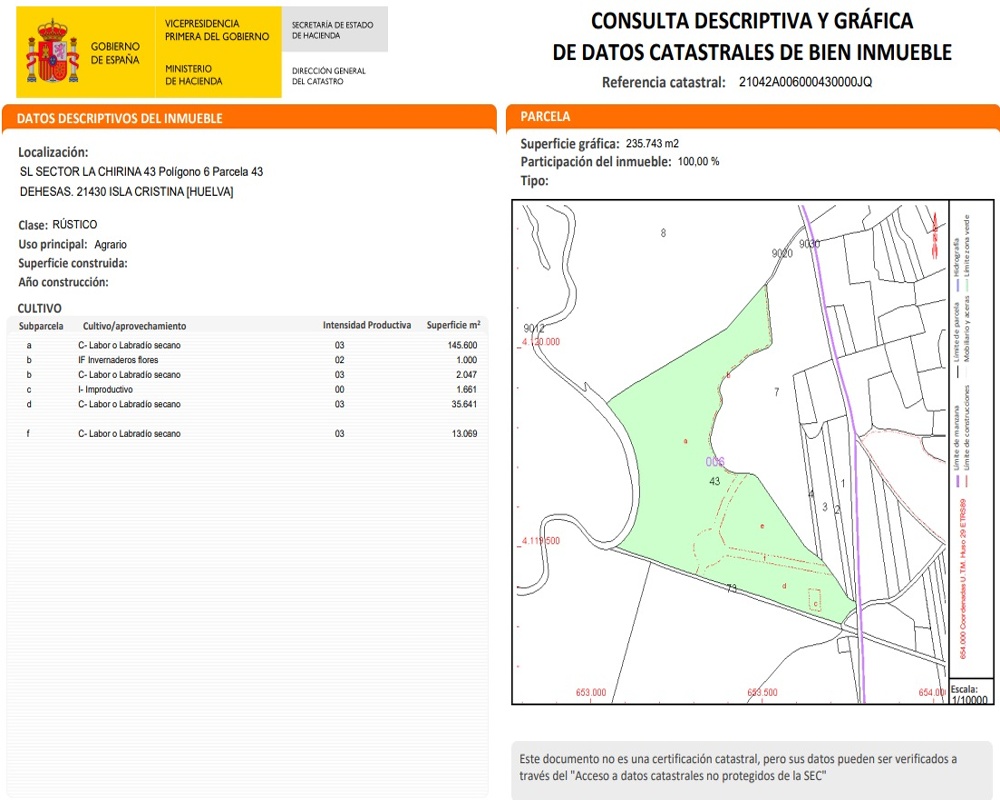The height and width of the screenshot is (800, 1000).
Task: Select the participation value '100,00 %'
Action: (698, 161)
